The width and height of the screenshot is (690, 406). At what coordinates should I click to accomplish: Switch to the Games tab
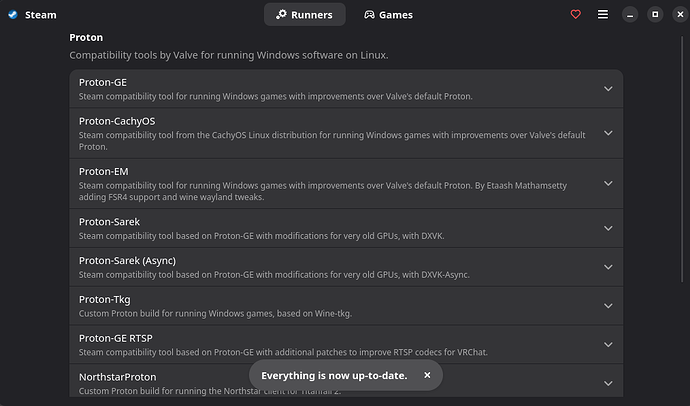tap(388, 15)
